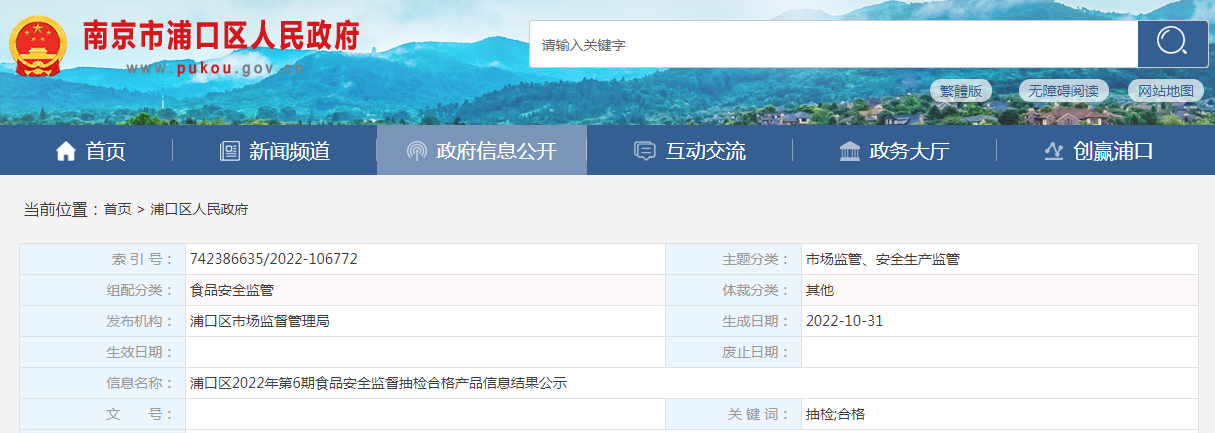Click the 当前位置 breadcrumb label
Screen dimensions: 1215x433
click(62, 209)
